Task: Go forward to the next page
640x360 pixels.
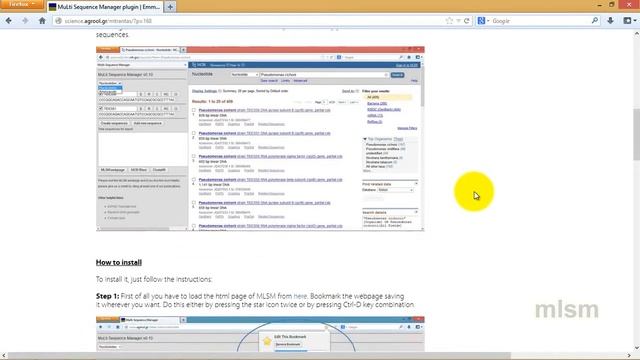Action: coord(25,21)
